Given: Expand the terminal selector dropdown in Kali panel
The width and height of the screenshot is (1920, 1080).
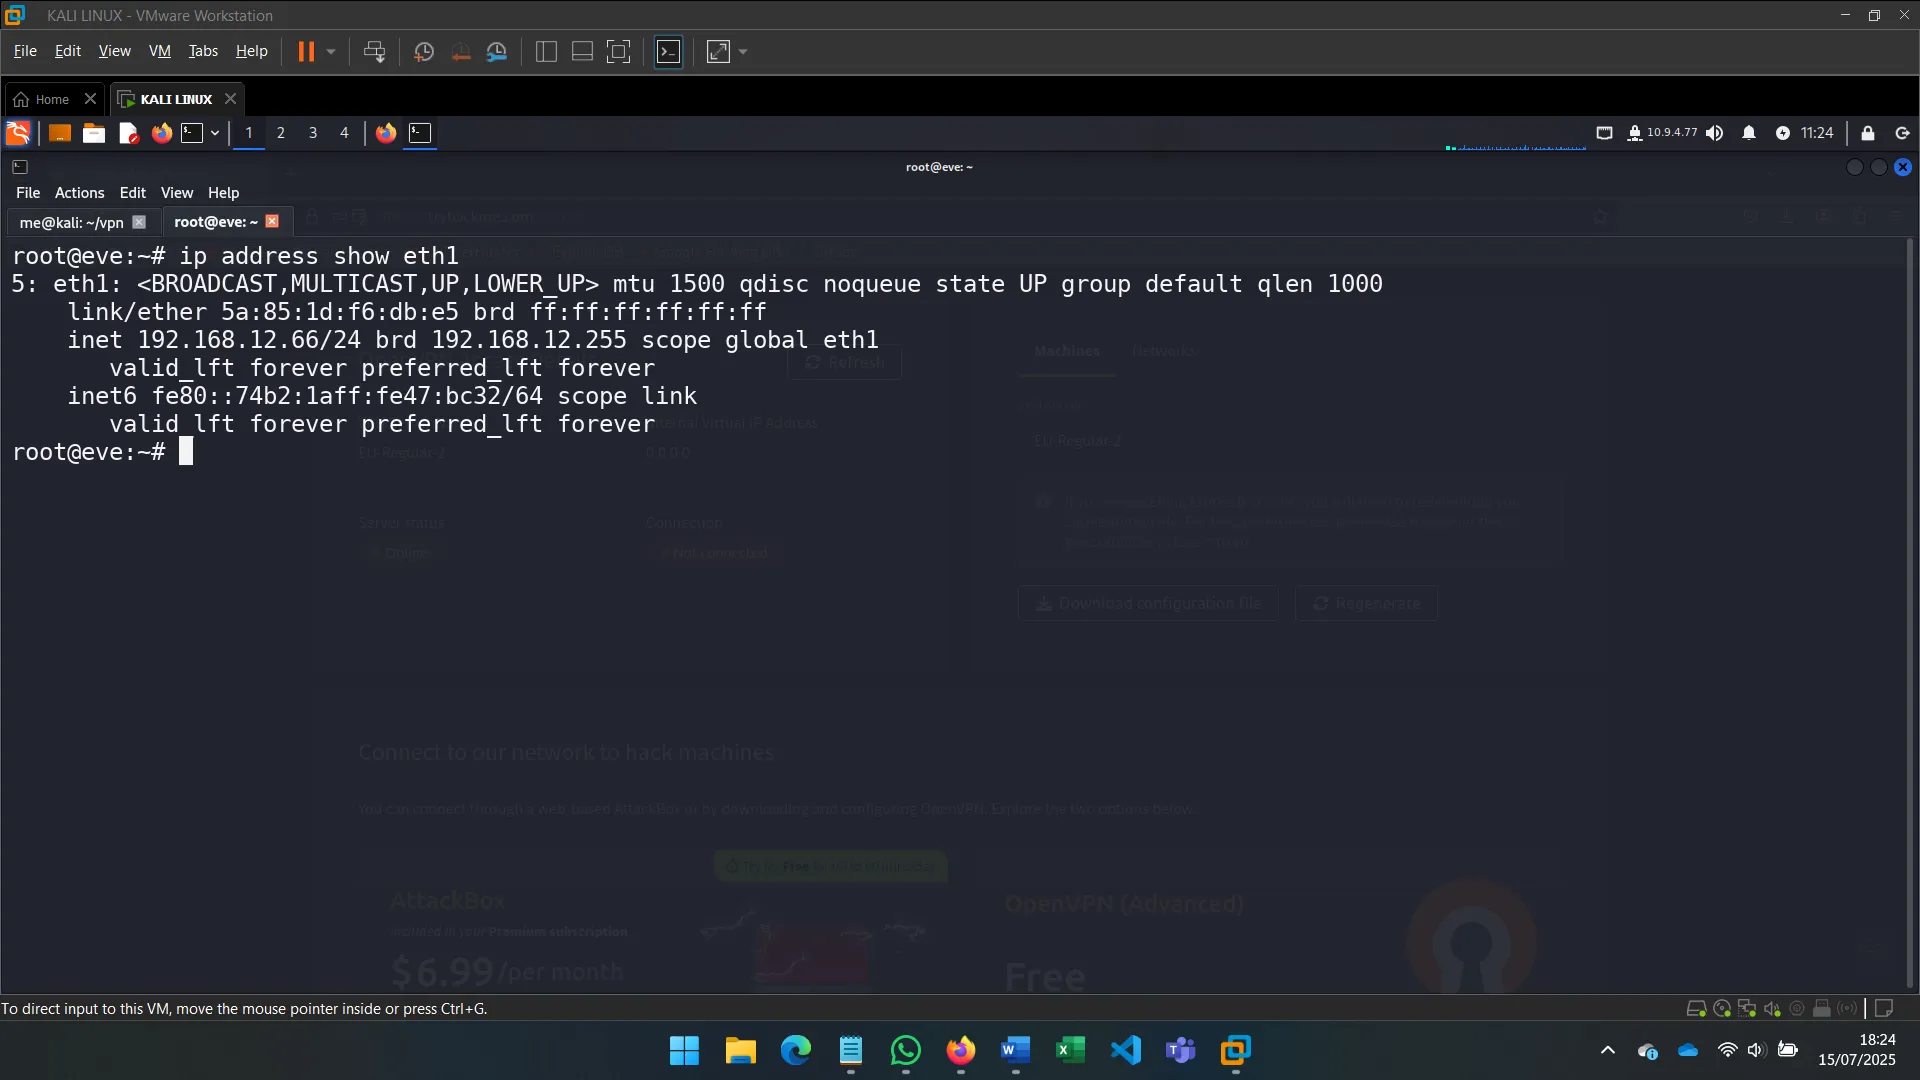Looking at the screenshot, I should (214, 133).
